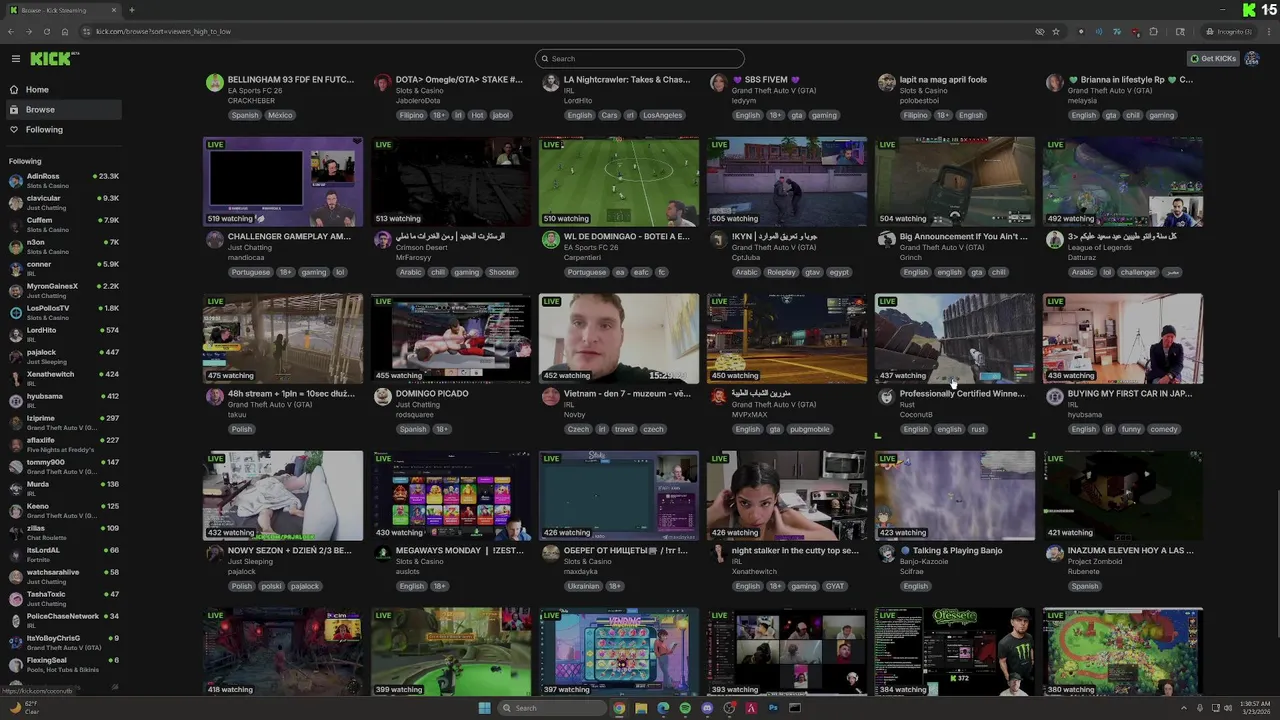Open night stalker in the cutty stream title
The width and height of the screenshot is (1280, 720).
point(795,551)
